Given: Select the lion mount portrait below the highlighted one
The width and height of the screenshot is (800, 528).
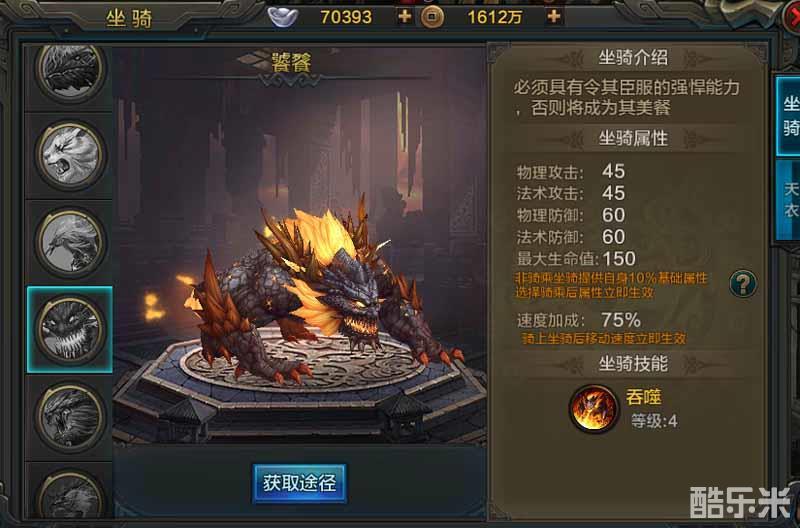Looking at the screenshot, I should (70, 417).
